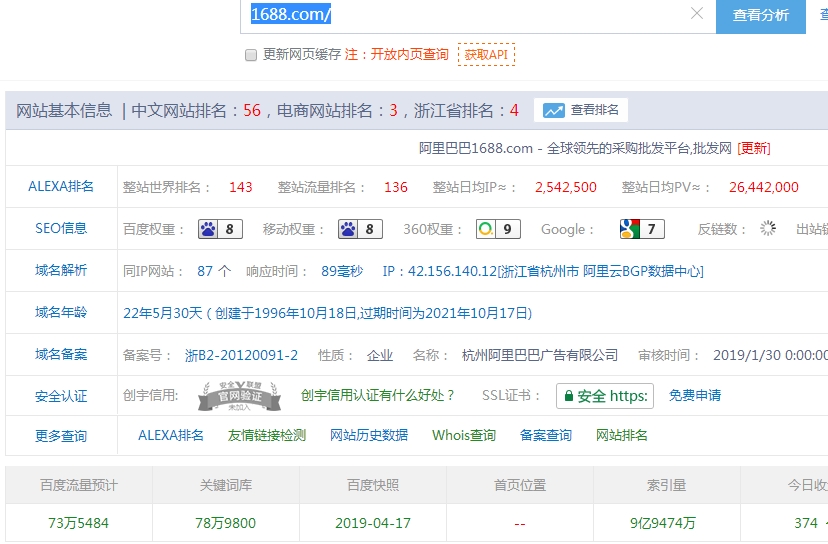The height and width of the screenshot is (544, 828).
Task: Click the green lock icon in SSL badge
Action: 569,396
